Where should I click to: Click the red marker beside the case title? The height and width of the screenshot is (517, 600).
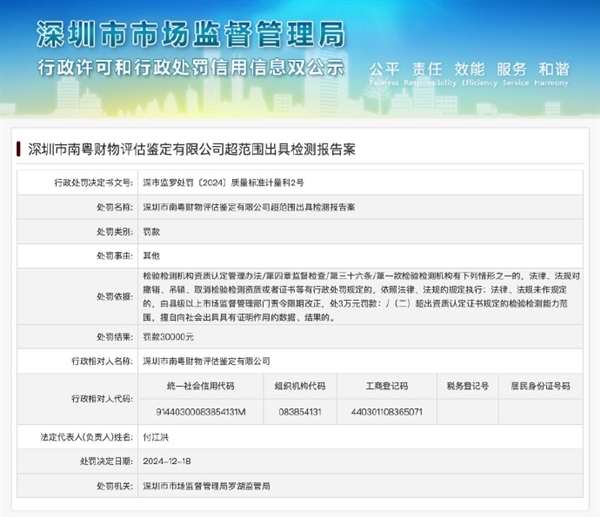click(x=19, y=149)
